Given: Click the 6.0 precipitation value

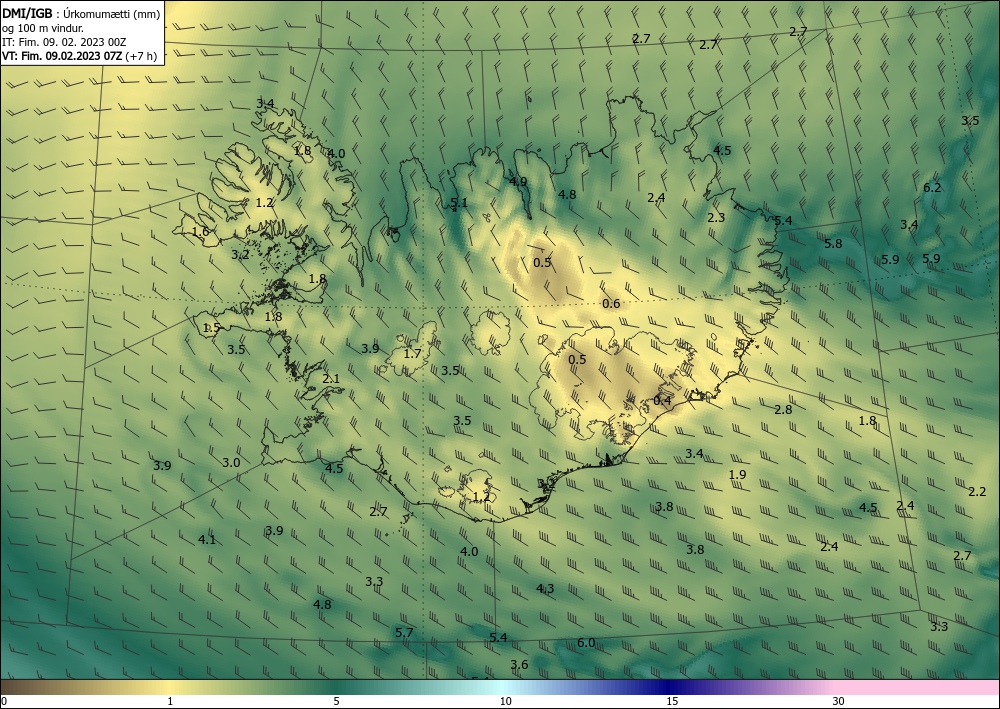Looking at the screenshot, I should point(585,643).
